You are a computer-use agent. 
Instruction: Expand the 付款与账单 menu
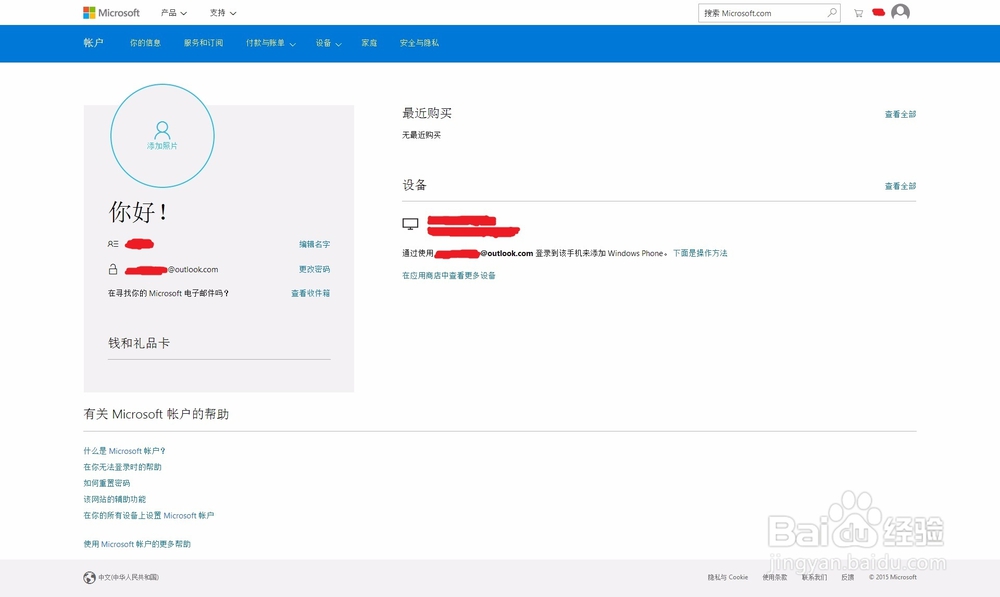(x=270, y=43)
